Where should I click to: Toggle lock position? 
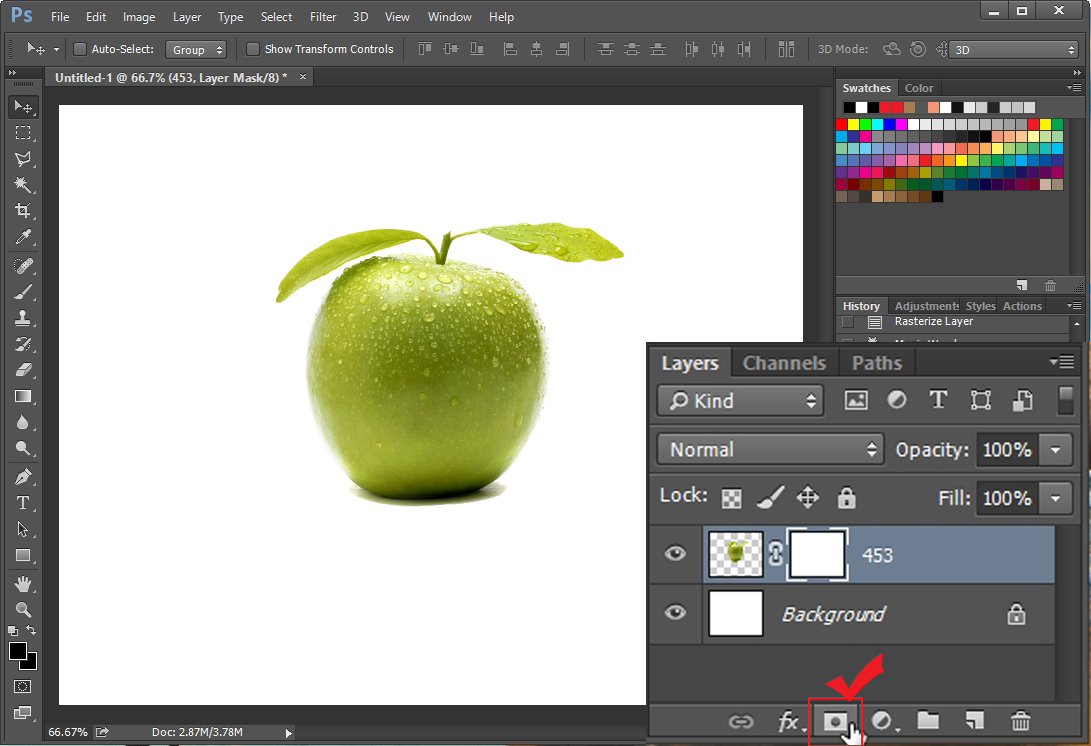[x=808, y=498]
